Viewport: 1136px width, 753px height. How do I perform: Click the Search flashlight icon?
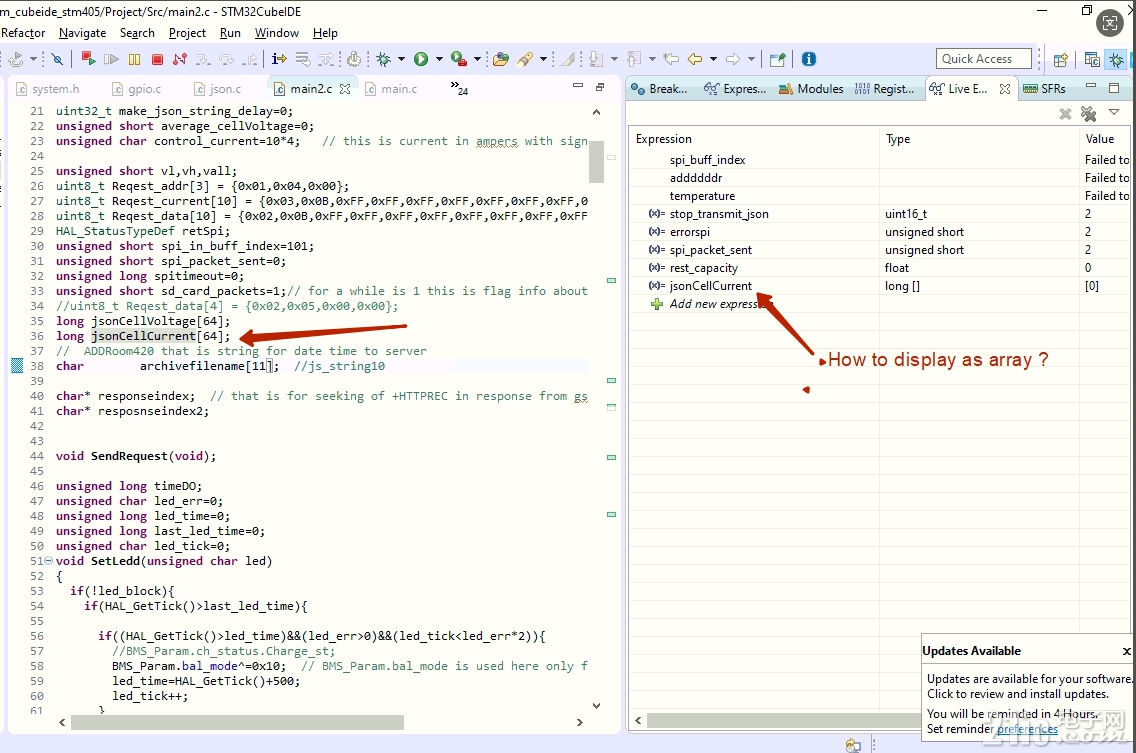(x=525, y=59)
